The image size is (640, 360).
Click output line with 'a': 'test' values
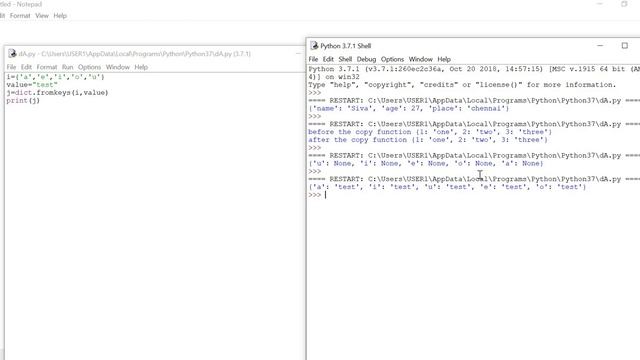click(447, 187)
